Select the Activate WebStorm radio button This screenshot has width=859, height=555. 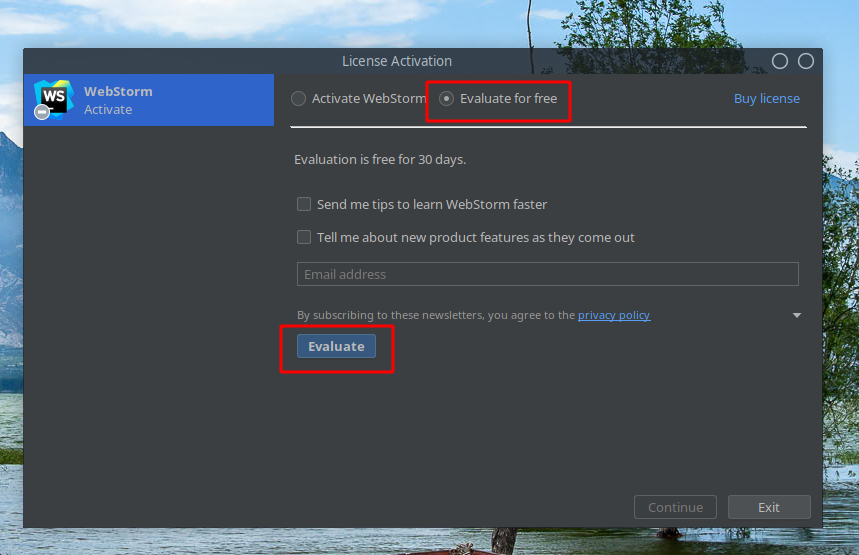point(299,99)
